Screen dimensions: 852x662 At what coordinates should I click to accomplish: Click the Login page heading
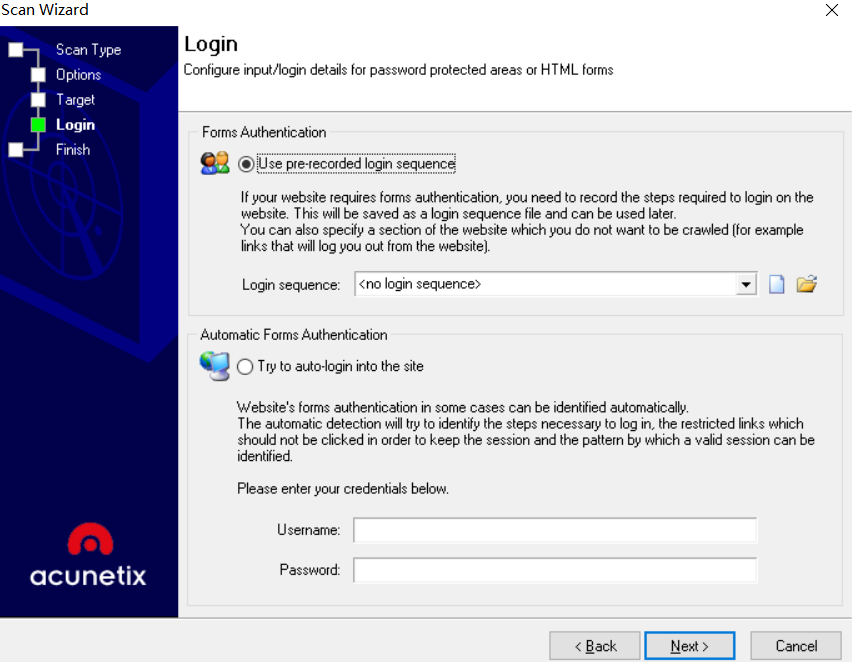211,45
